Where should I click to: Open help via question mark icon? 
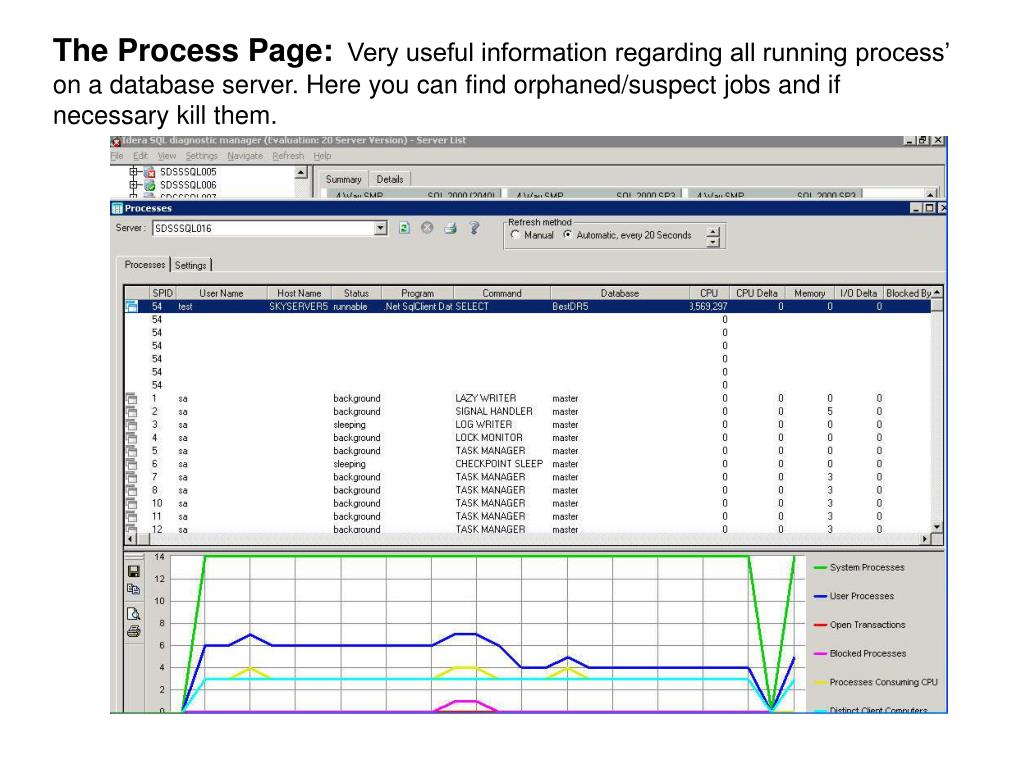[x=475, y=228]
